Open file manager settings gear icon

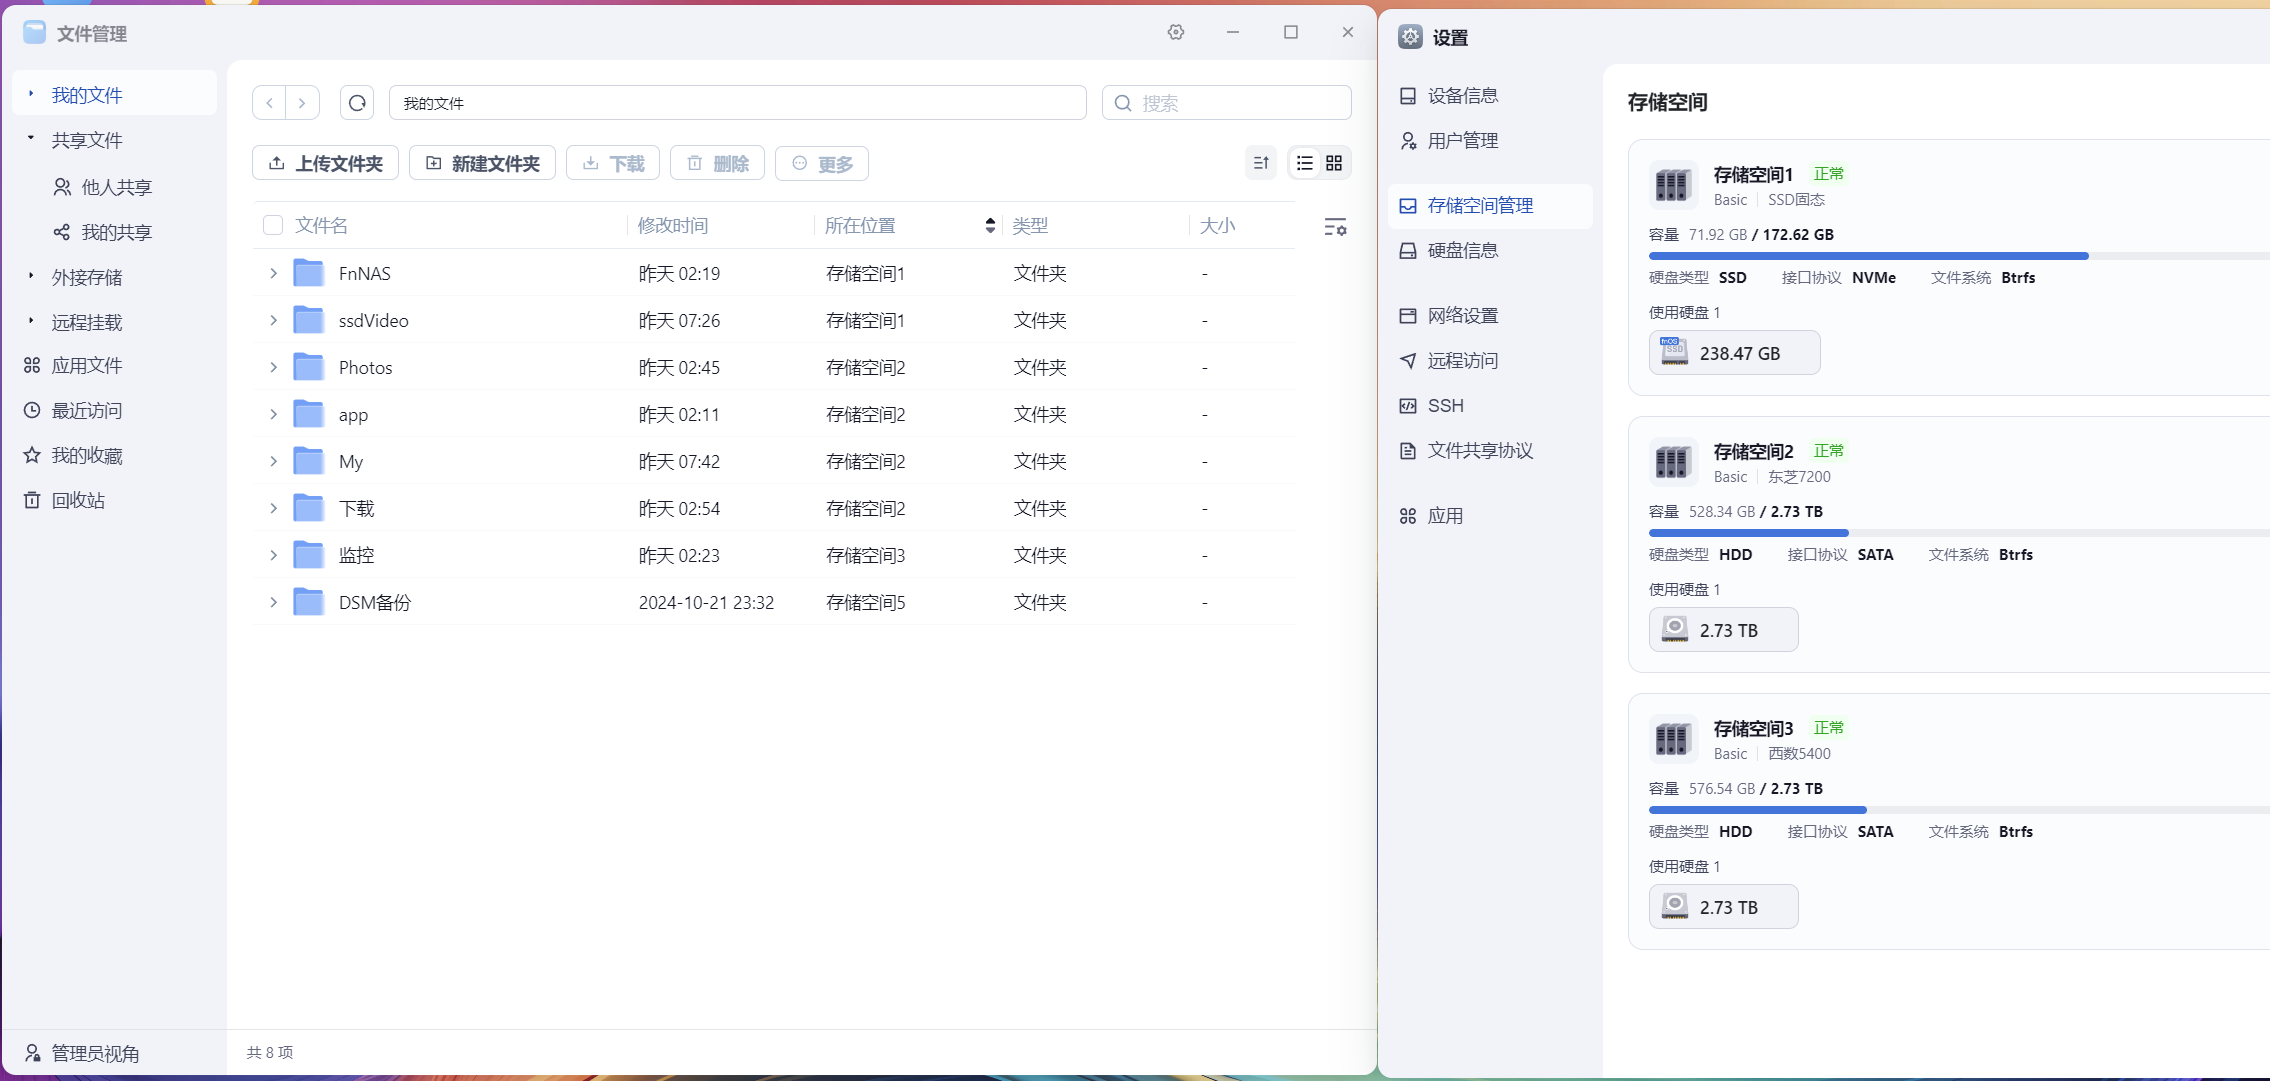pos(1176,32)
